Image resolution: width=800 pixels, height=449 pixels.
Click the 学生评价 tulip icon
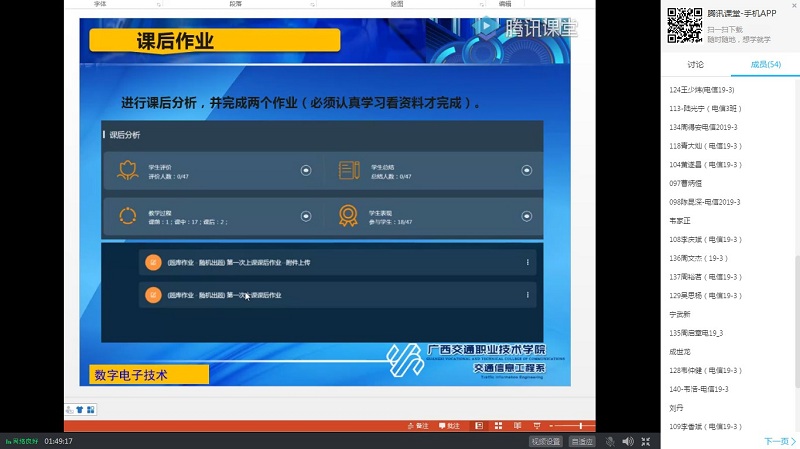click(127, 170)
